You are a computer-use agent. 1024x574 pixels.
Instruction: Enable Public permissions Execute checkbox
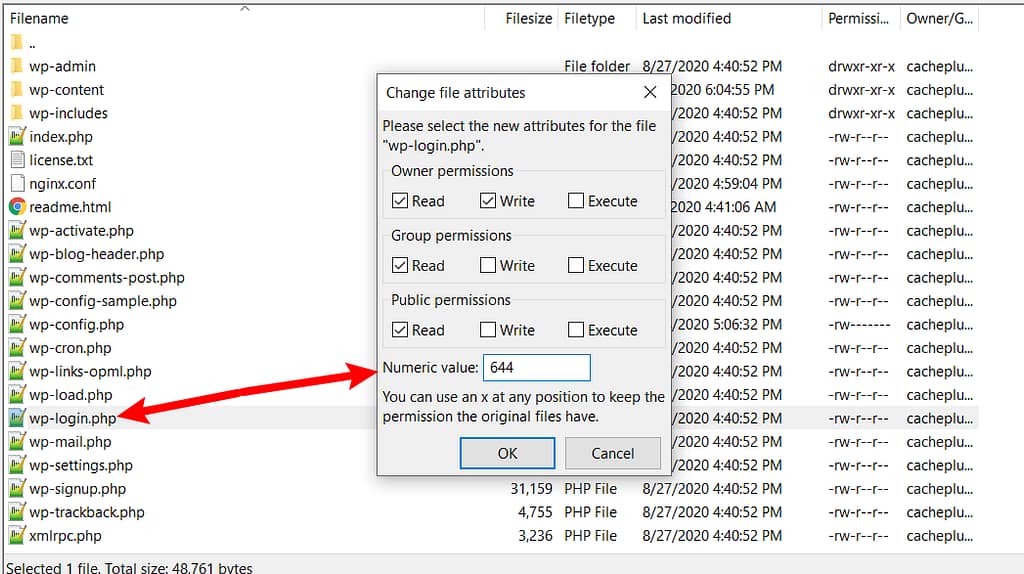(576, 330)
